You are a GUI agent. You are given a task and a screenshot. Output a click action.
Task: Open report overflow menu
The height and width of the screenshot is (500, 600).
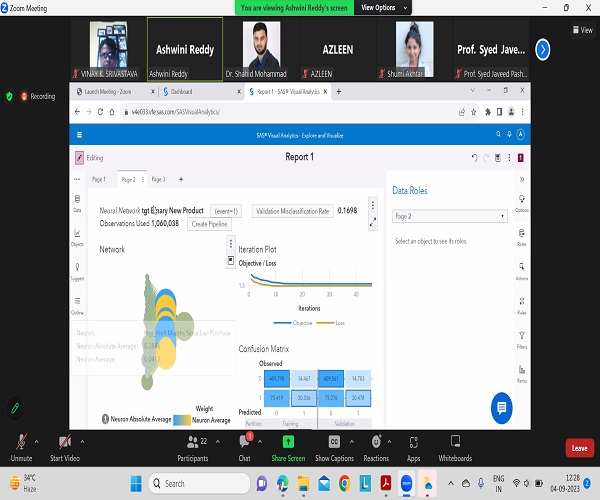(509, 158)
